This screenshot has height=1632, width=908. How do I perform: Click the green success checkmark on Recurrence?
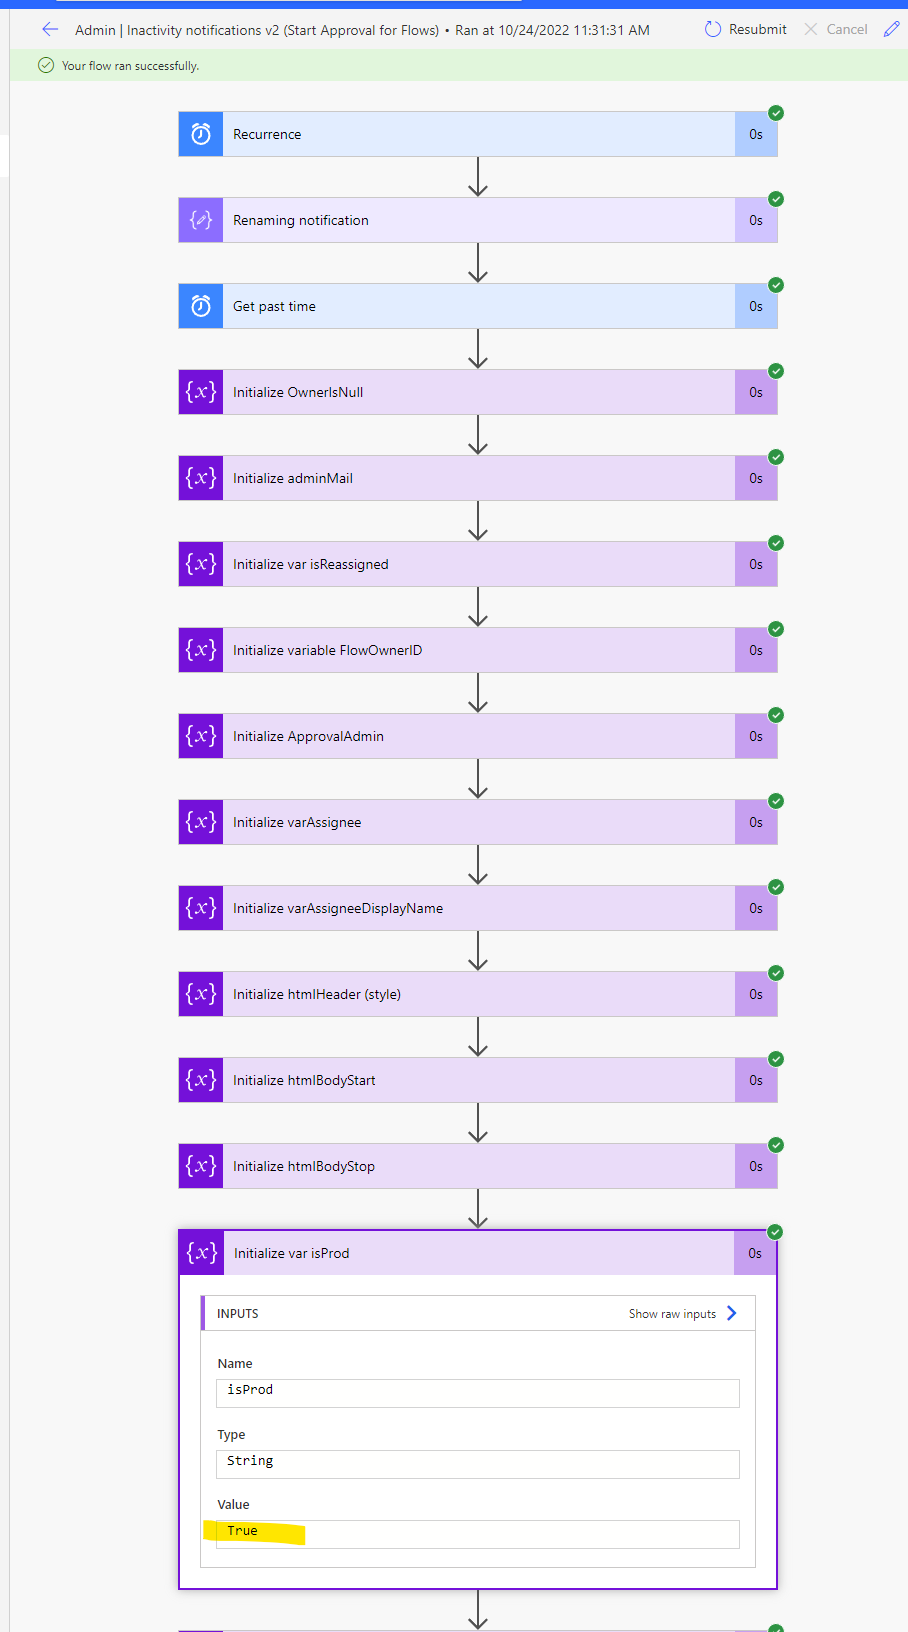(776, 113)
